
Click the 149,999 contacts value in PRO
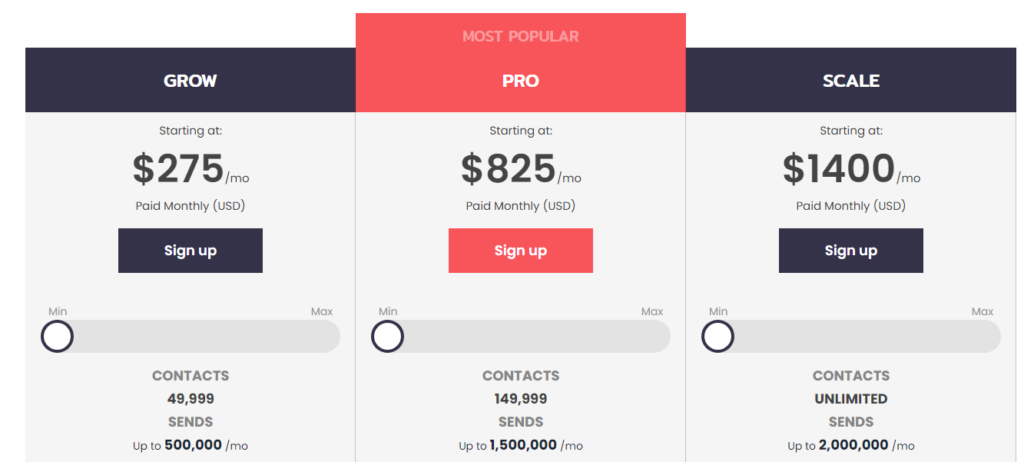[x=520, y=399]
